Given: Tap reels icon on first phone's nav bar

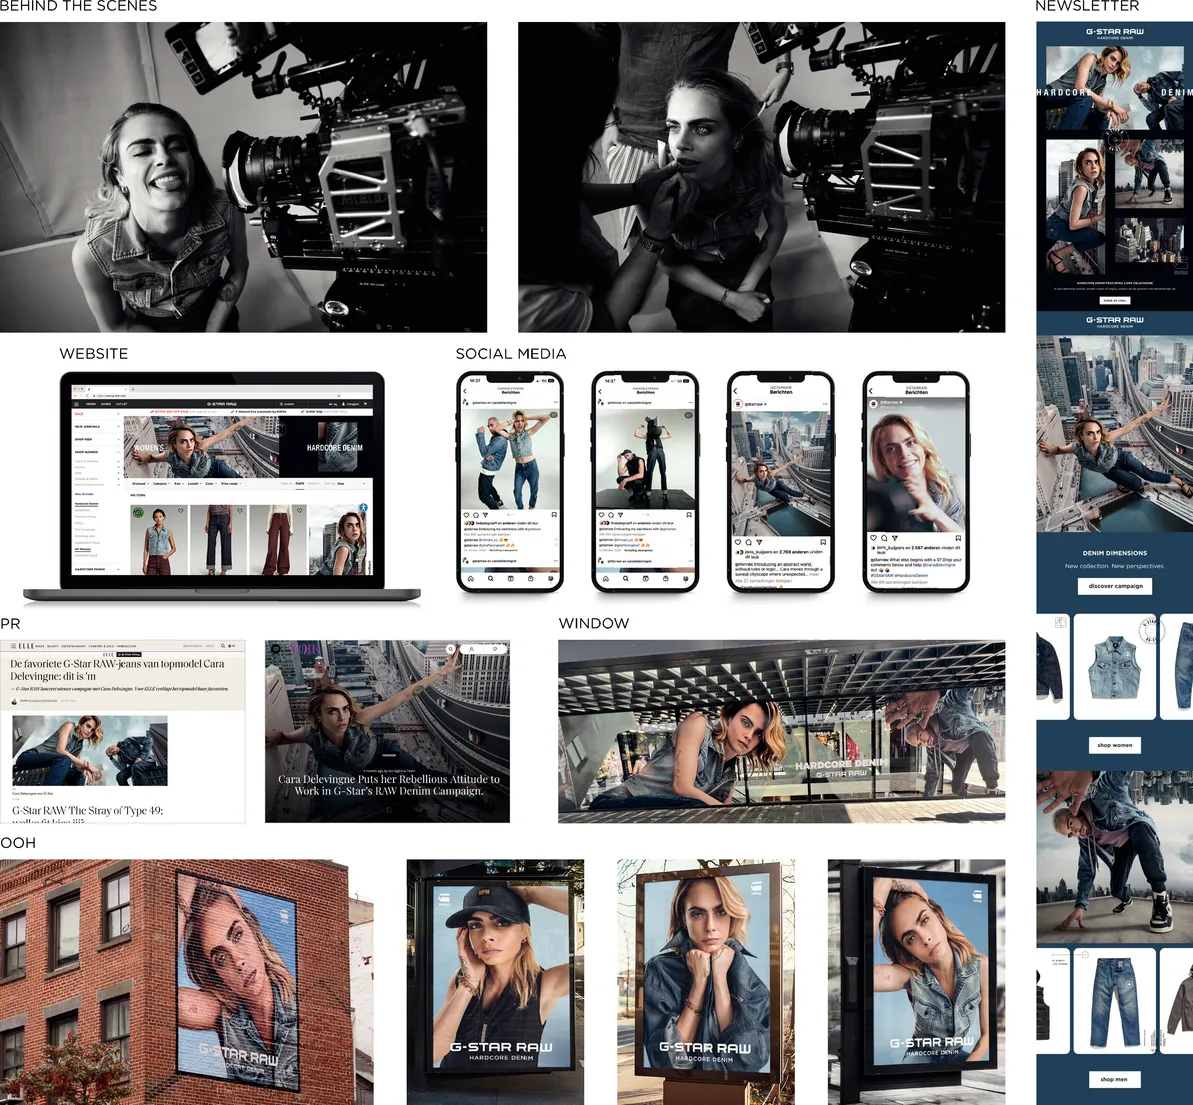Looking at the screenshot, I should 511,578.
